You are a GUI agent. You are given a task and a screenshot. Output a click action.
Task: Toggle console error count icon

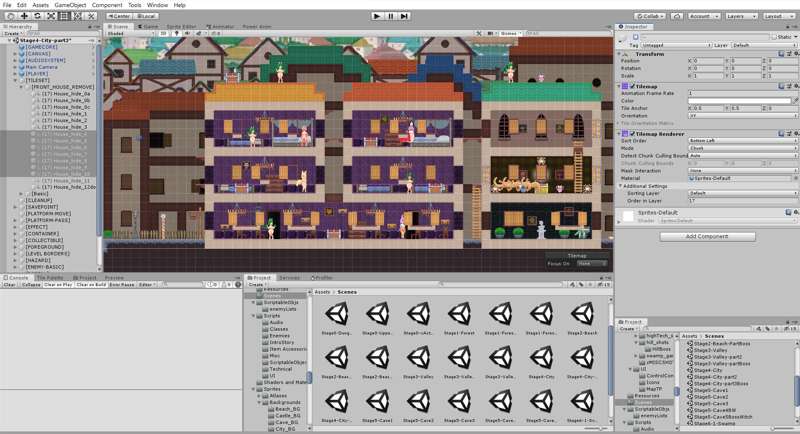(238, 285)
